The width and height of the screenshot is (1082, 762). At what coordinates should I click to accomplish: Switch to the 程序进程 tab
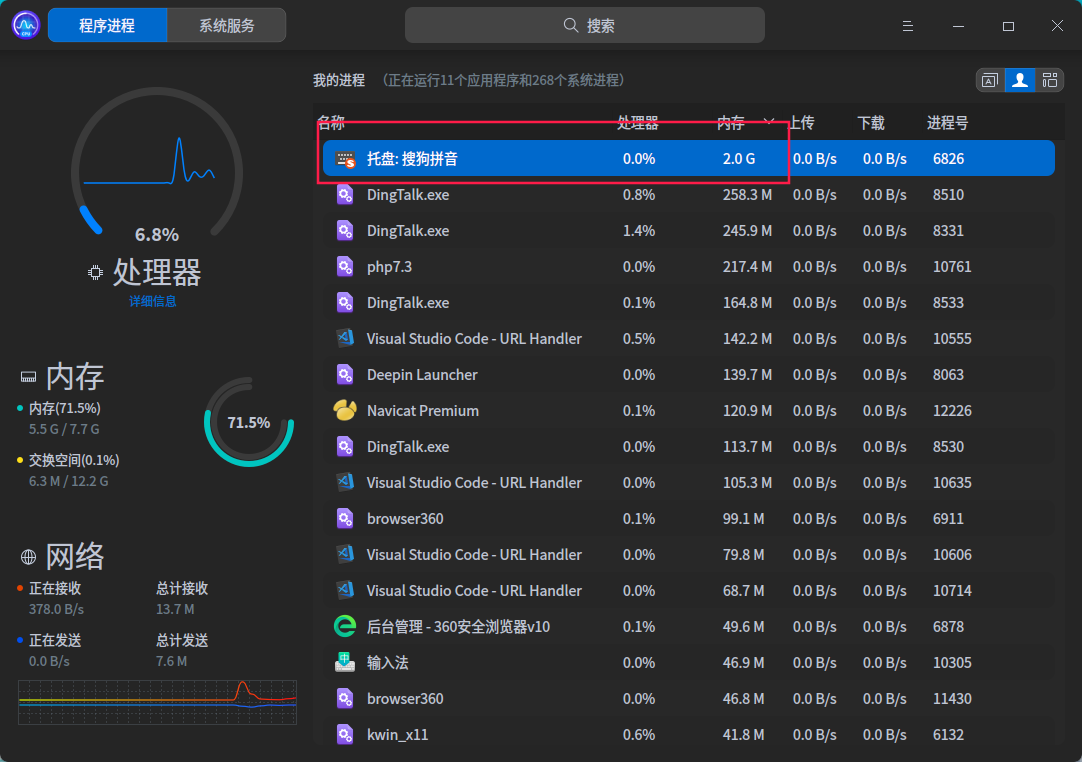click(107, 26)
